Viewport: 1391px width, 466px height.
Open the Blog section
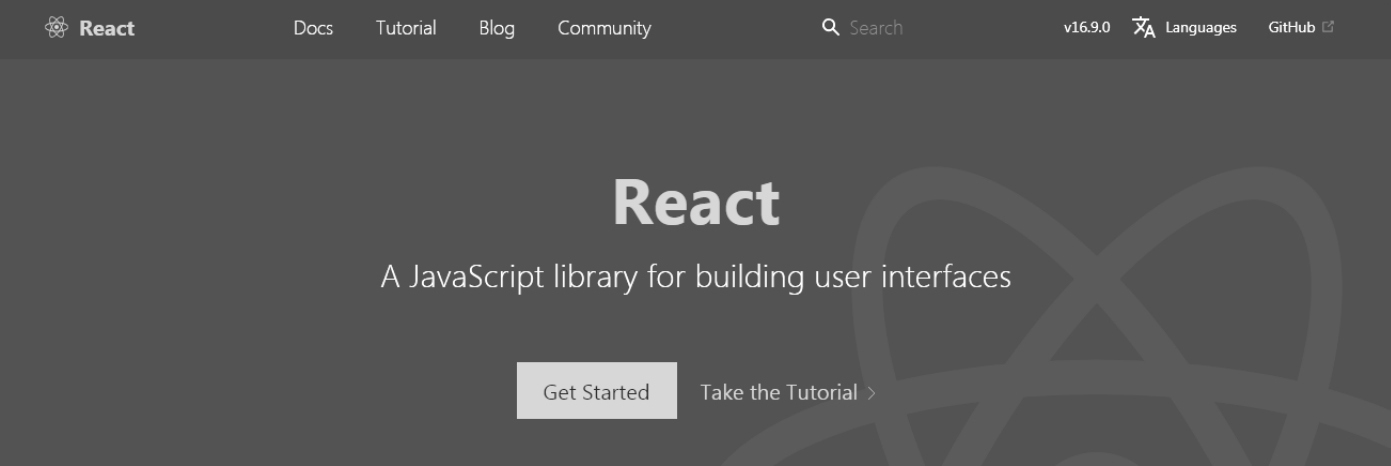(x=496, y=28)
